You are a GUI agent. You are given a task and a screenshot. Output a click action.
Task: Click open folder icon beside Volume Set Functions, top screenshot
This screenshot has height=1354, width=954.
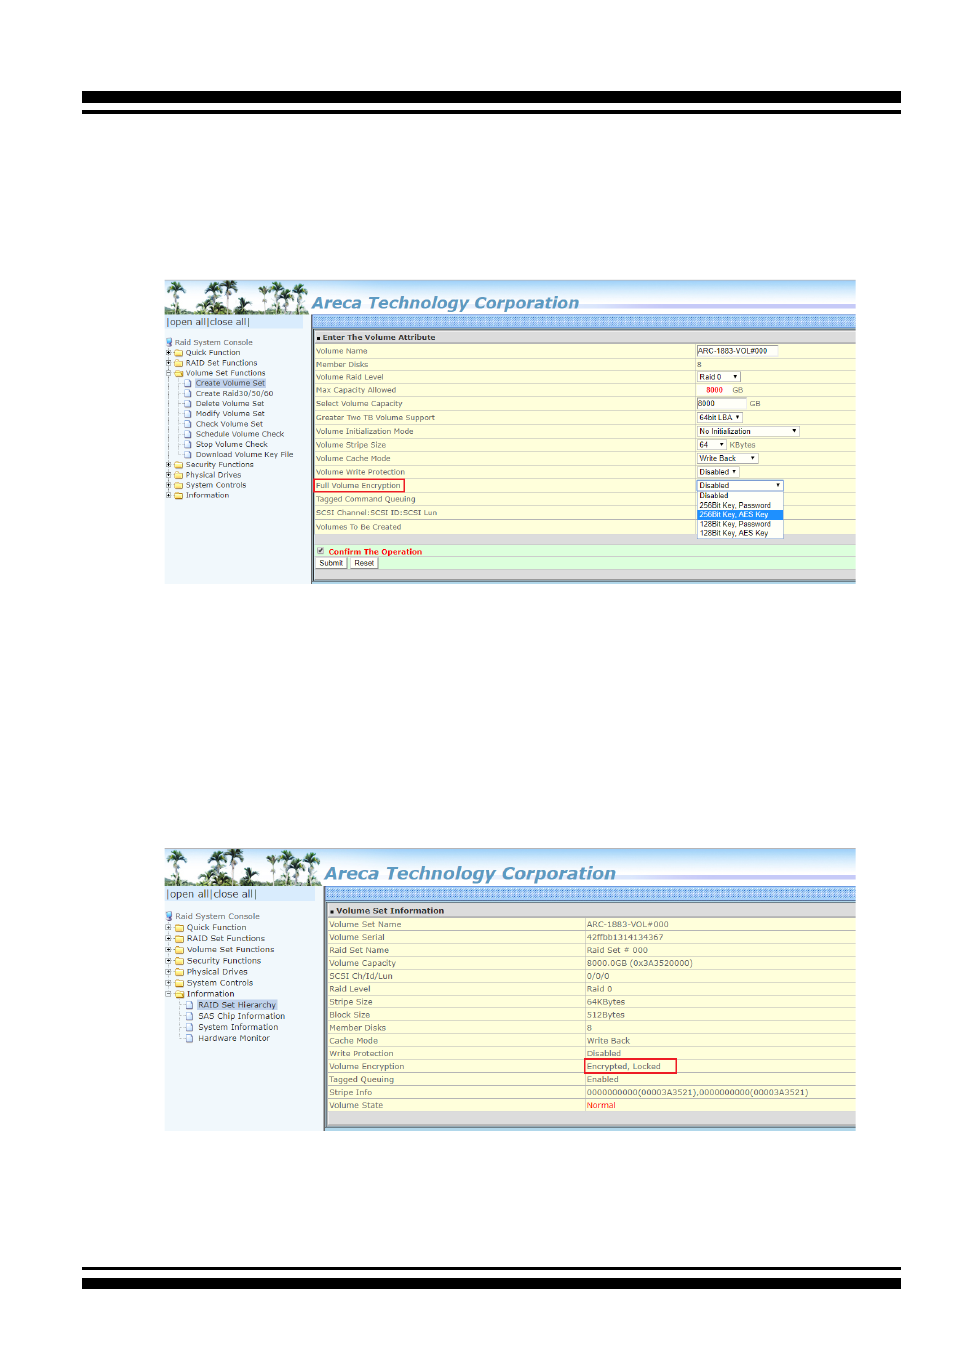pyautogui.click(x=179, y=373)
